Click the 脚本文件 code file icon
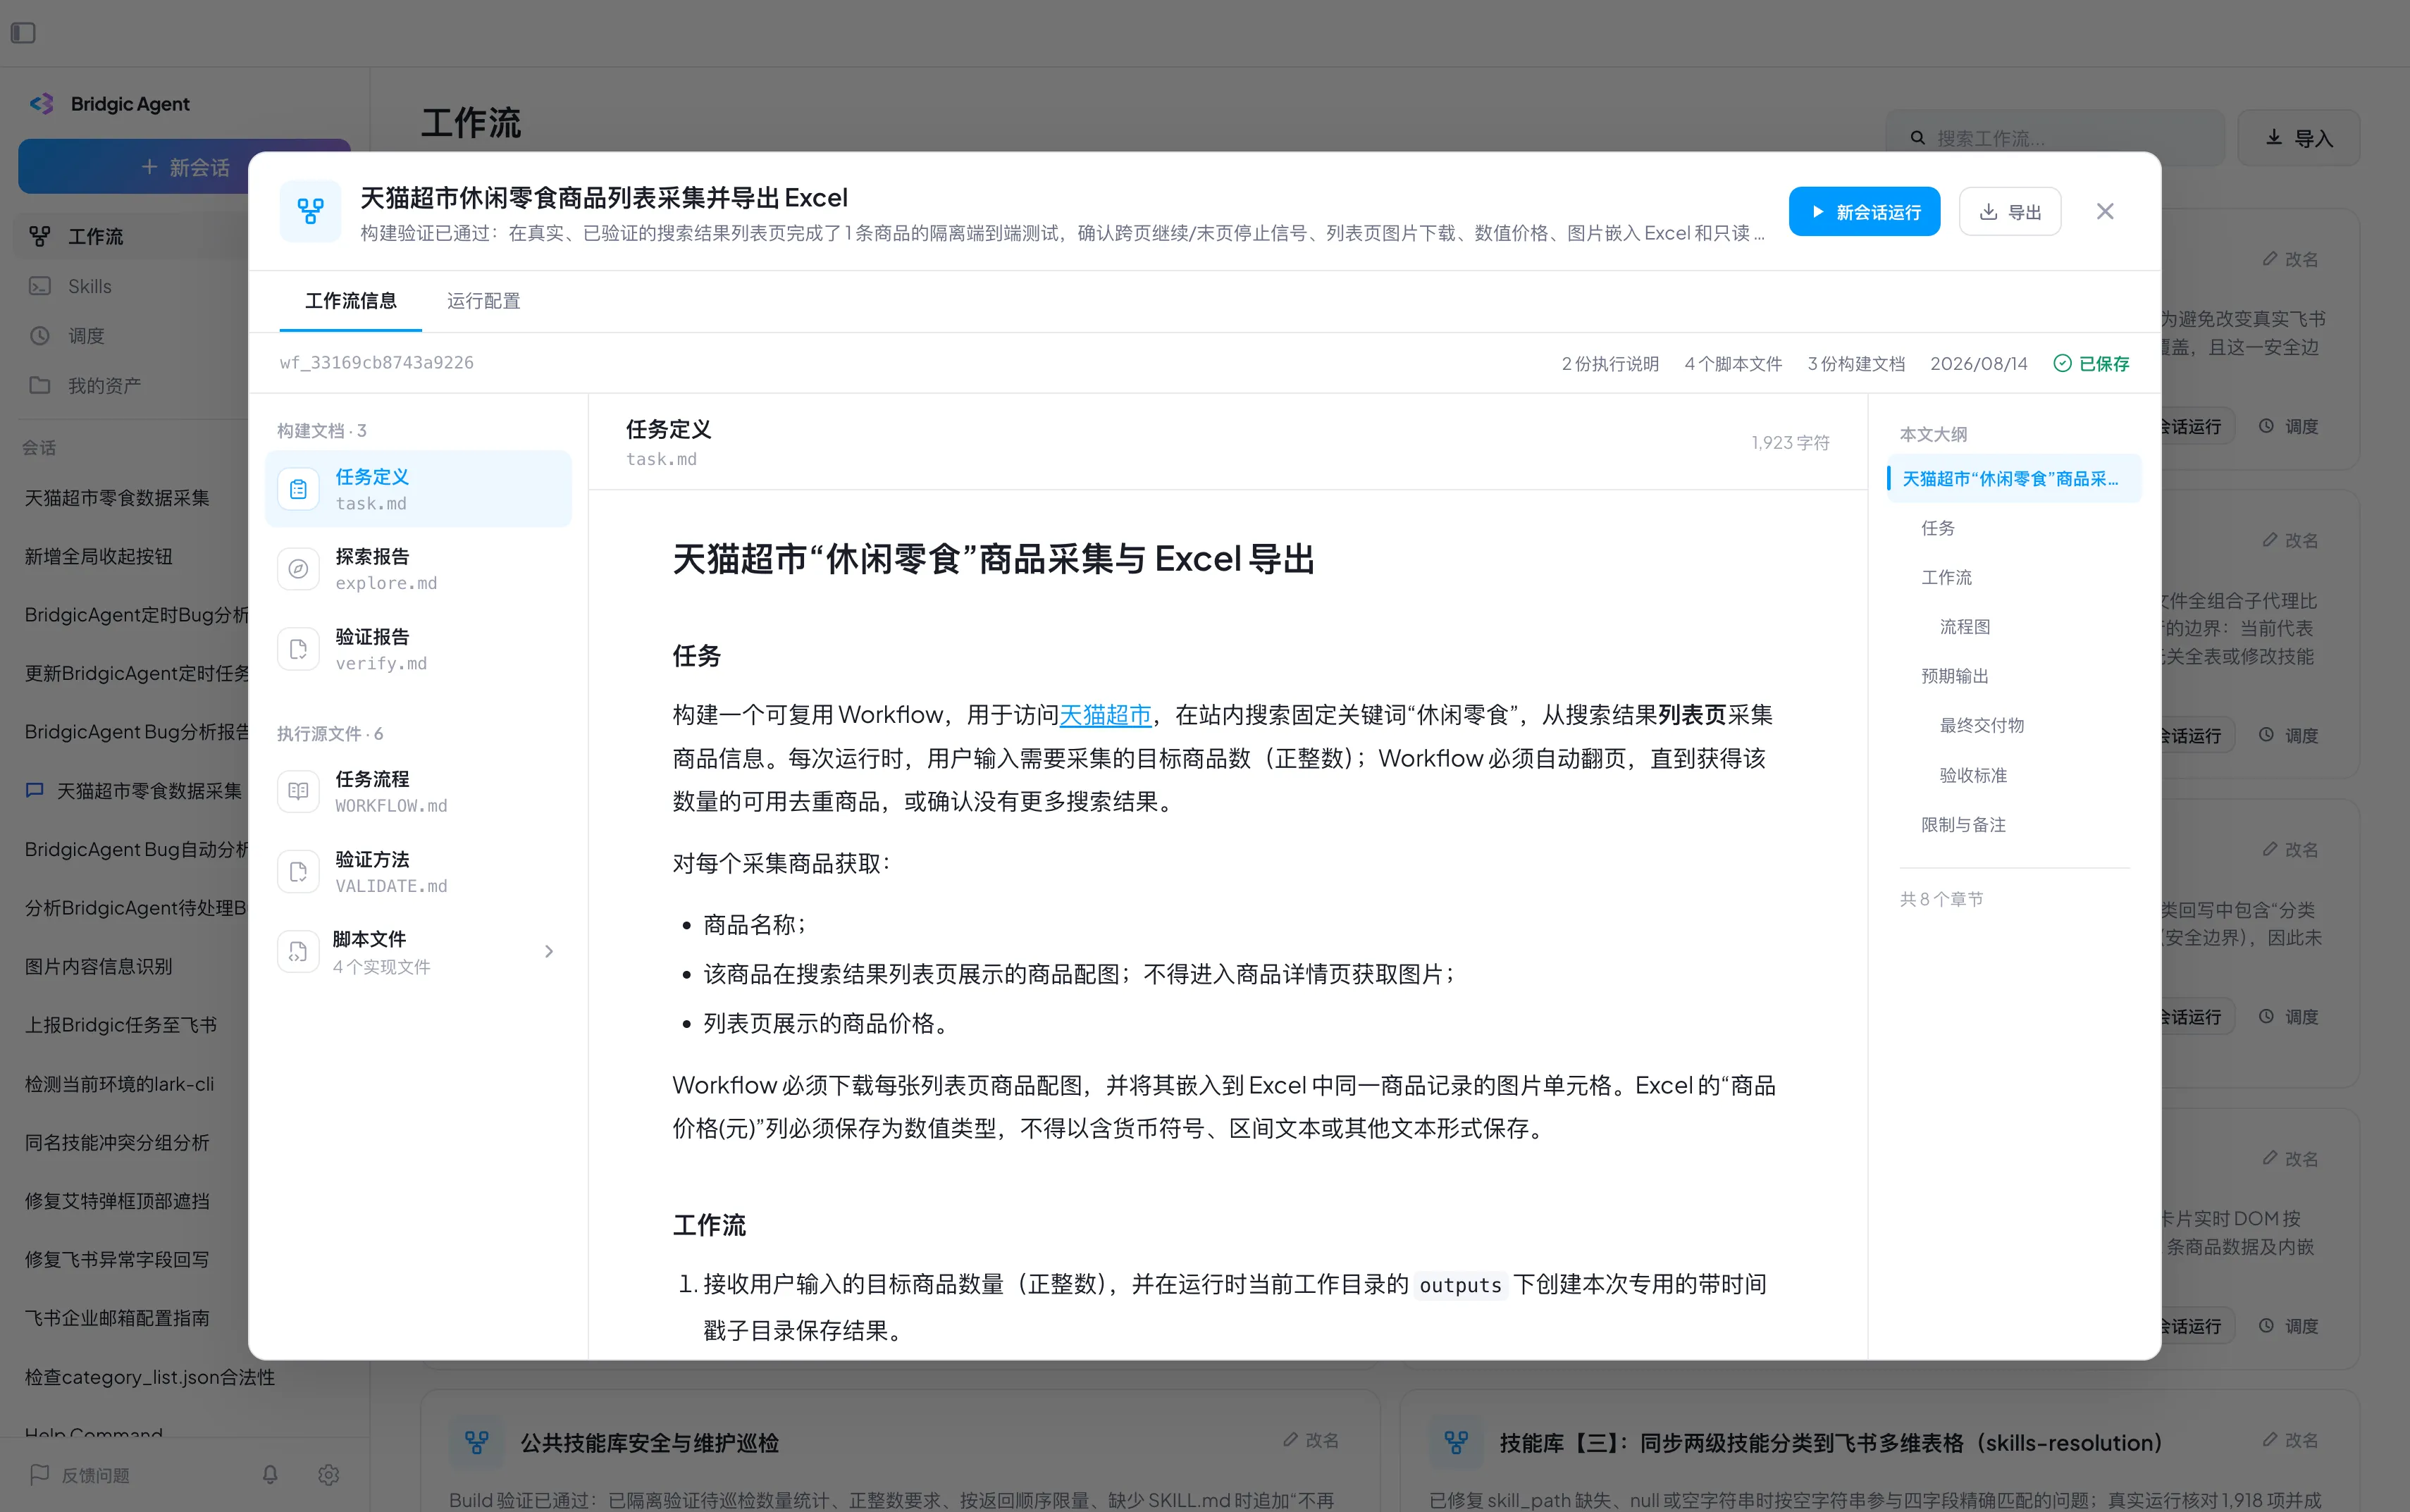Screen dimensions: 2410x1512 pyautogui.click(x=298, y=952)
